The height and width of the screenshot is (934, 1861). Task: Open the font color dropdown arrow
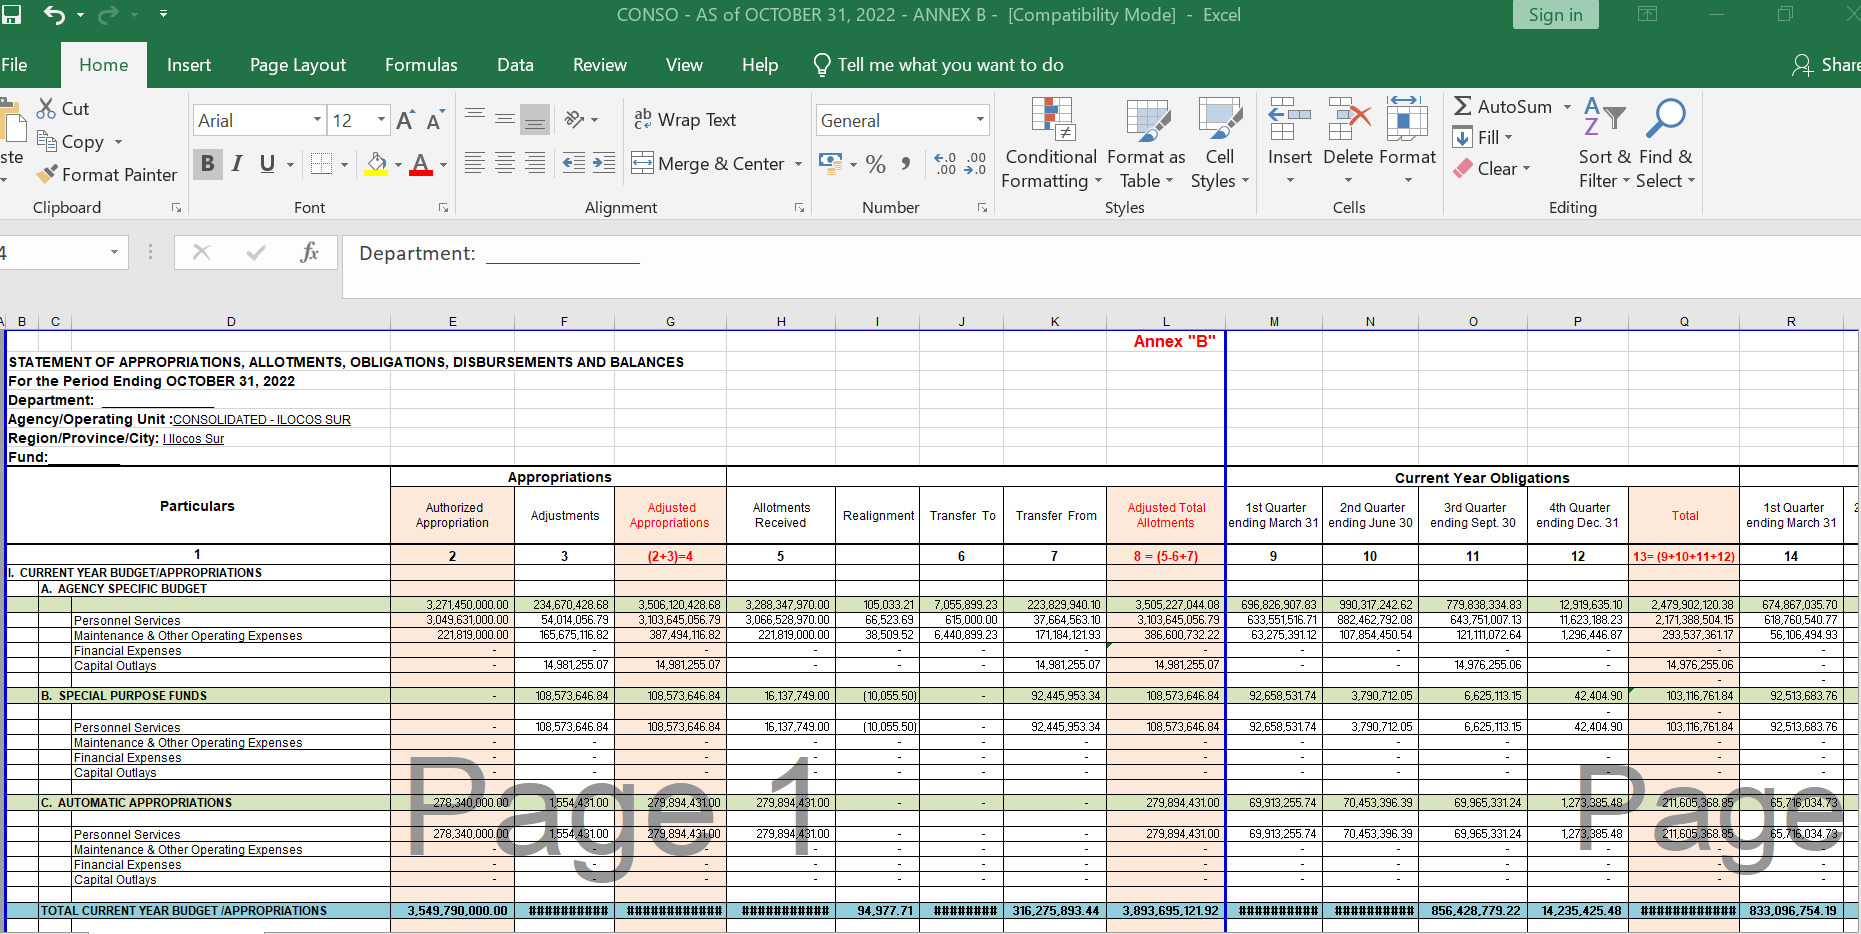tap(443, 164)
